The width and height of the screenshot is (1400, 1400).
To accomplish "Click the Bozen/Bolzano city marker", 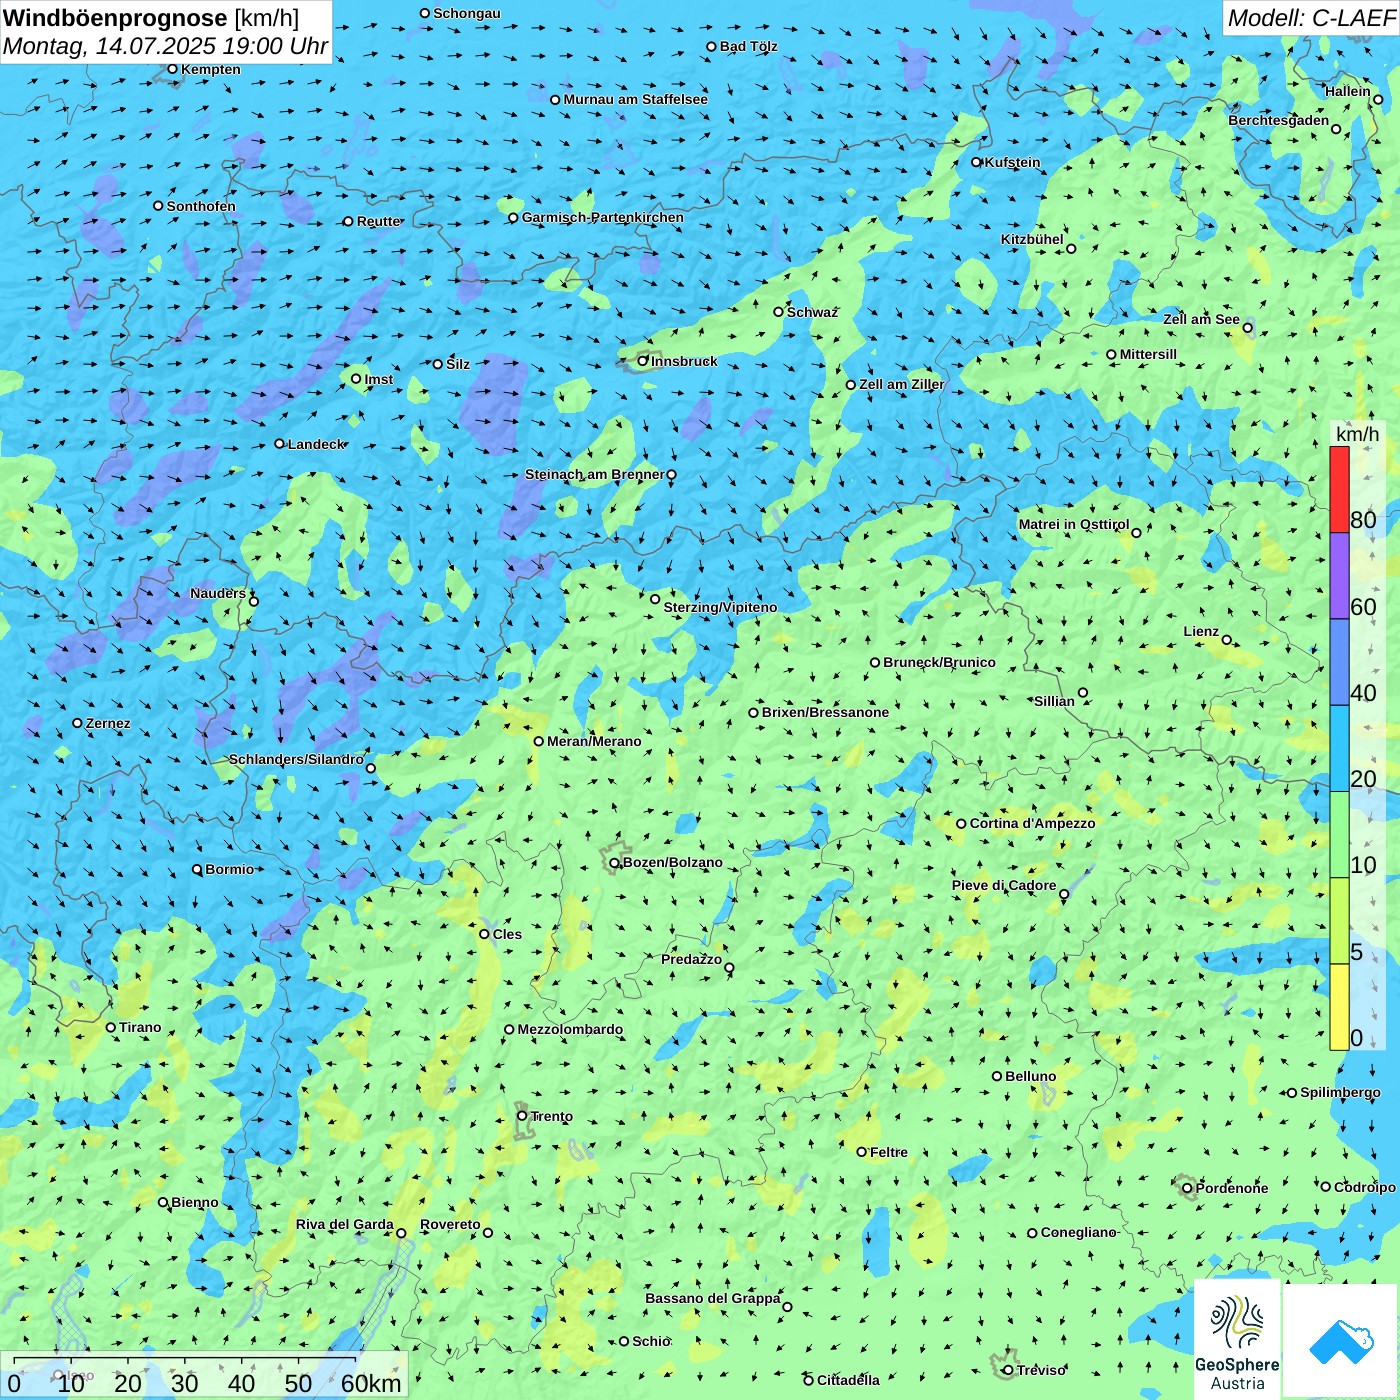I will [x=614, y=862].
